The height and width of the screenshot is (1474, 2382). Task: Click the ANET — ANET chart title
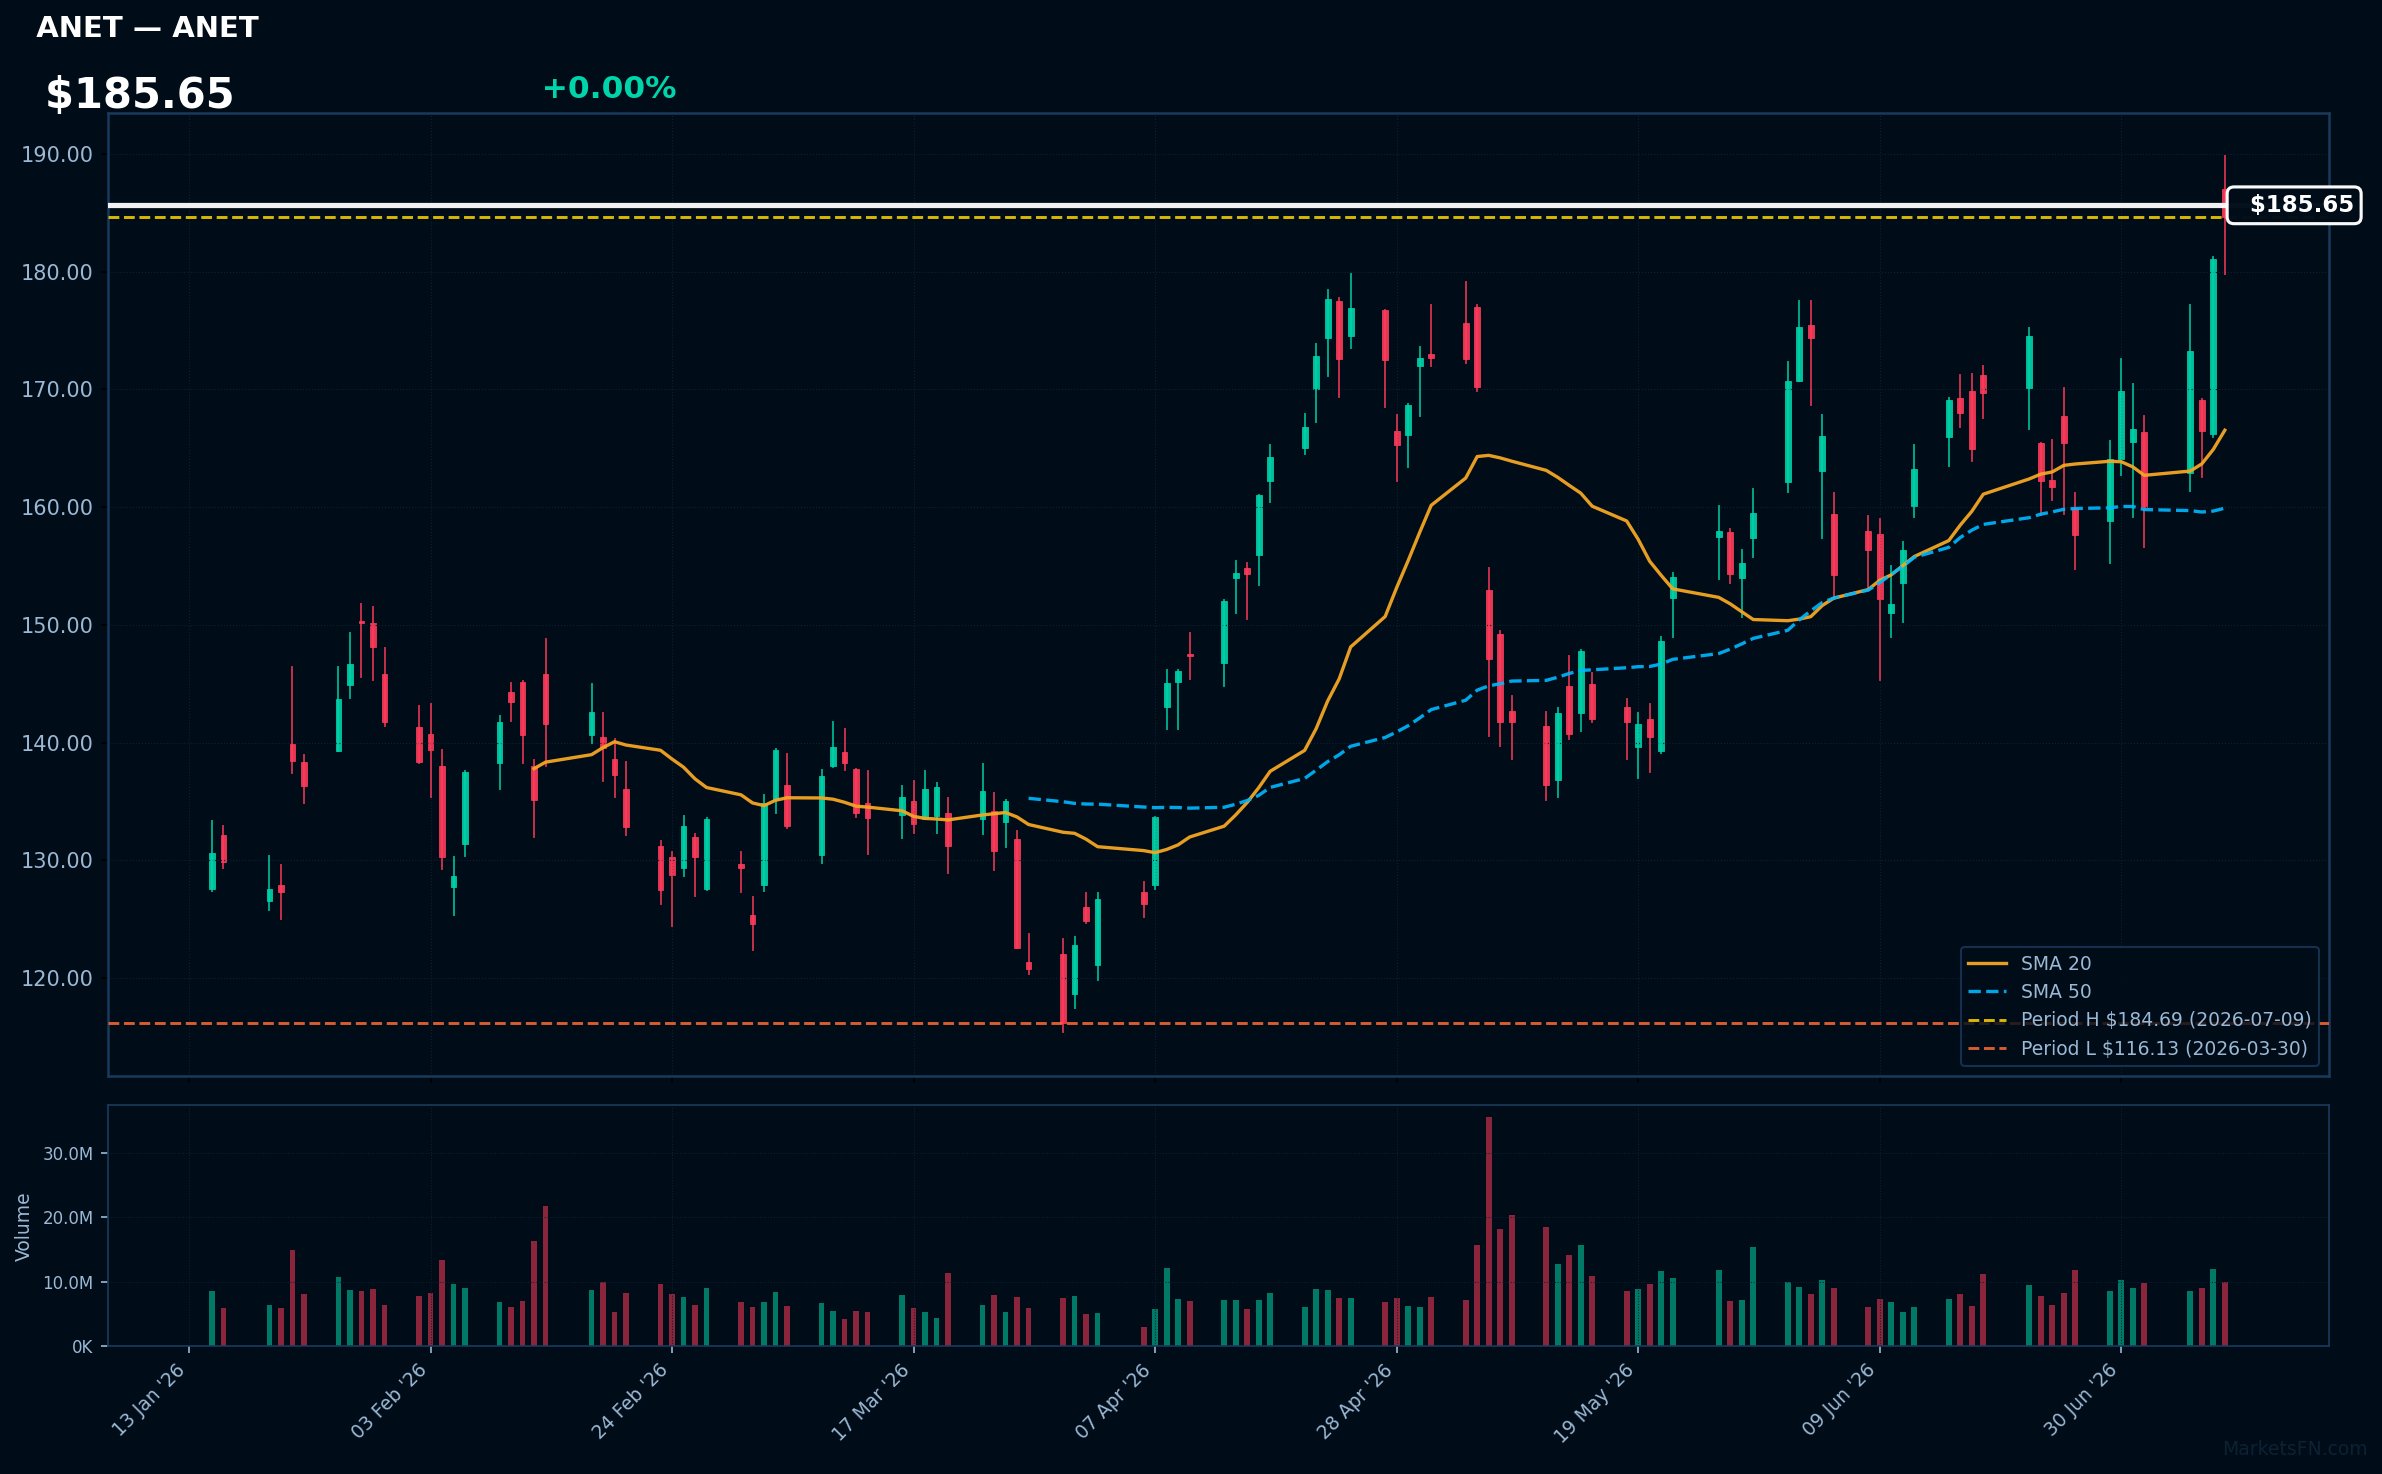pyautogui.click(x=147, y=28)
